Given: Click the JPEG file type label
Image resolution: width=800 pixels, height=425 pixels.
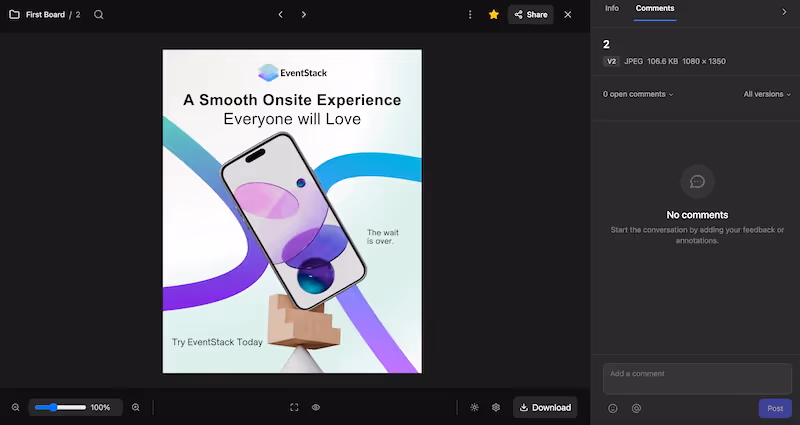Looking at the screenshot, I should point(634,61).
